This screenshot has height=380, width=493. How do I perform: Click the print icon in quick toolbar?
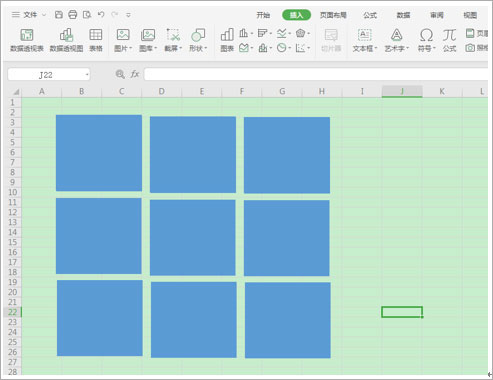coord(72,15)
